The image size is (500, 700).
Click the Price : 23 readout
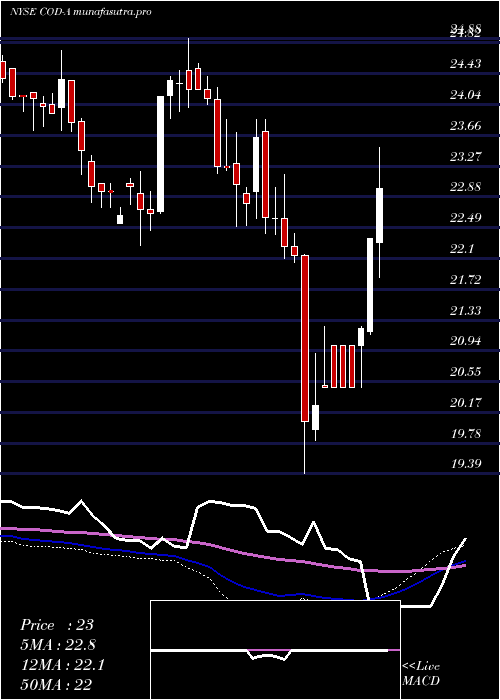57,625
